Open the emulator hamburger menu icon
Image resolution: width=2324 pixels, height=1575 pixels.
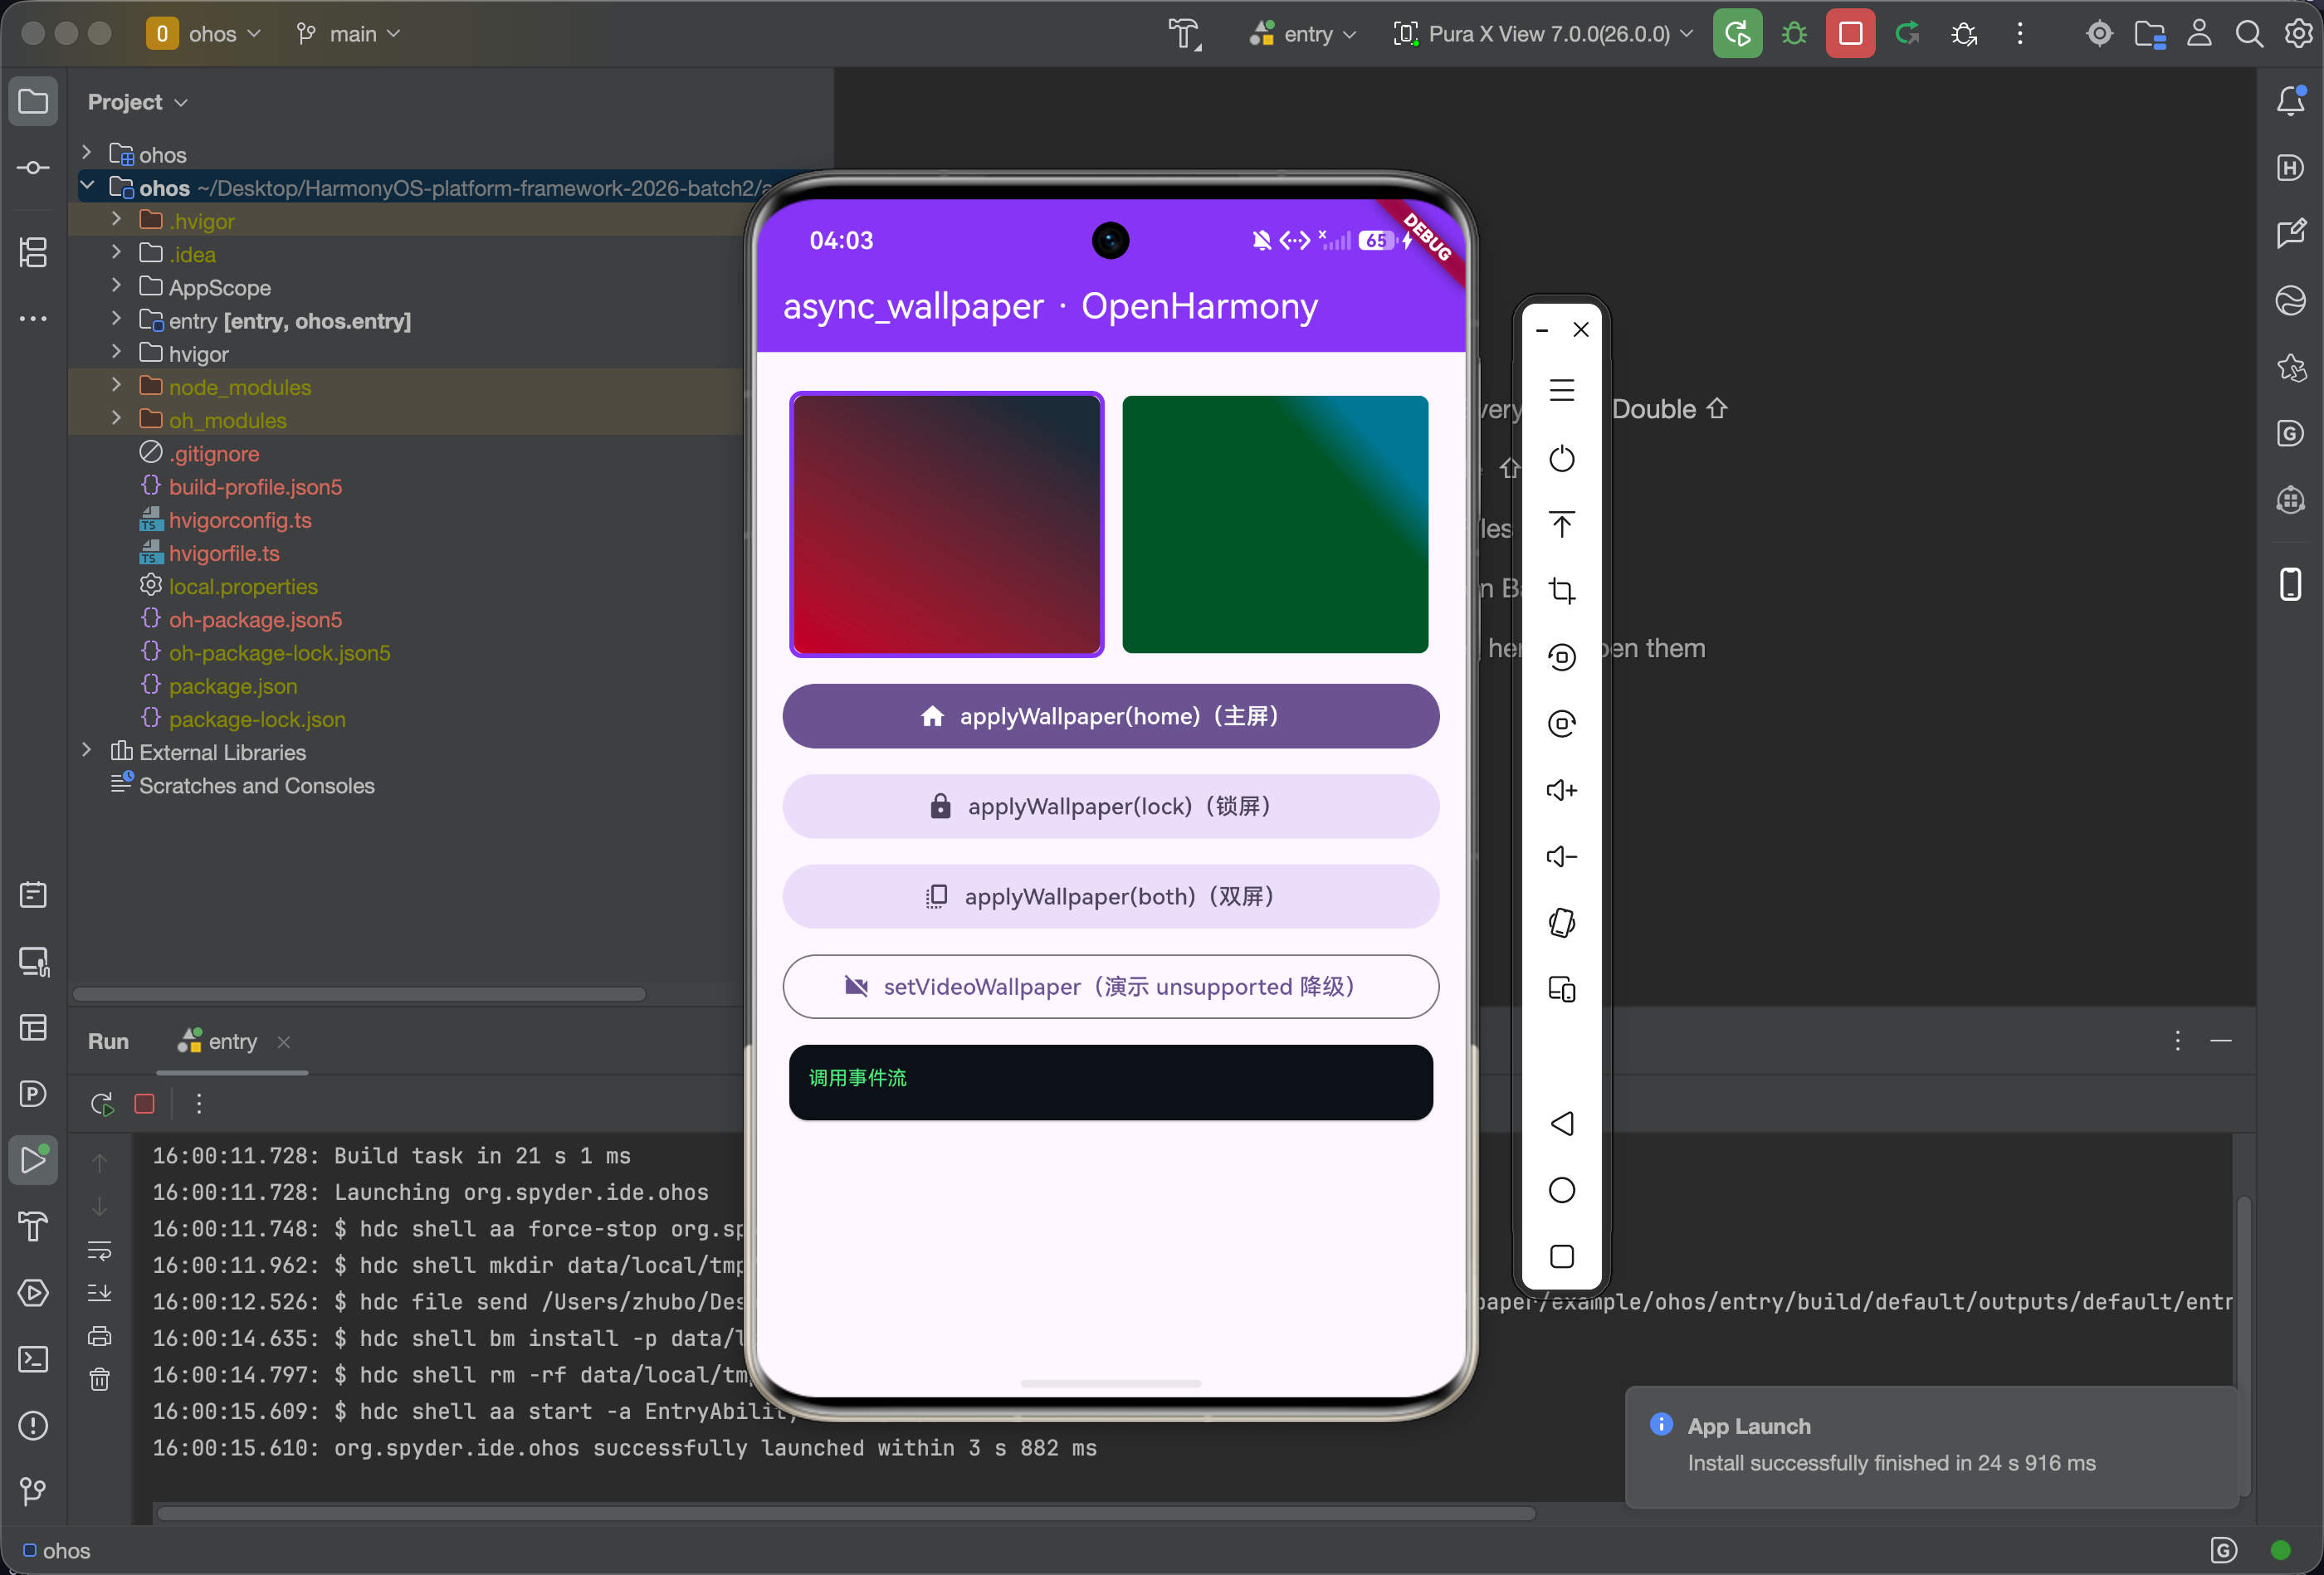(x=1562, y=390)
